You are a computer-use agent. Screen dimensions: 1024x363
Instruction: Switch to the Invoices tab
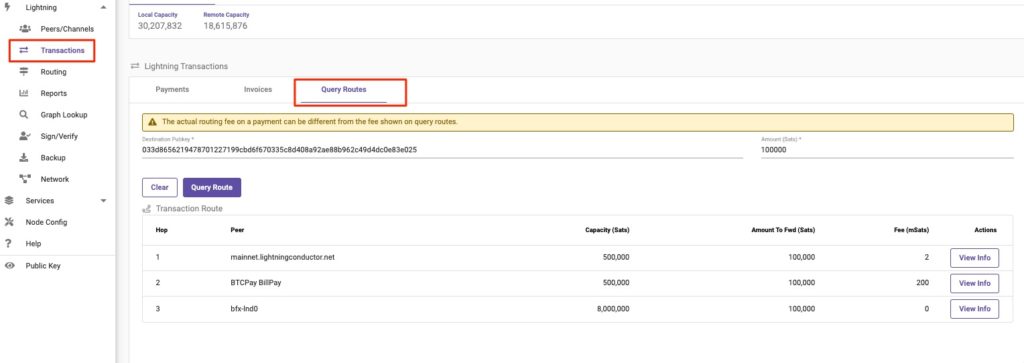[x=258, y=89]
